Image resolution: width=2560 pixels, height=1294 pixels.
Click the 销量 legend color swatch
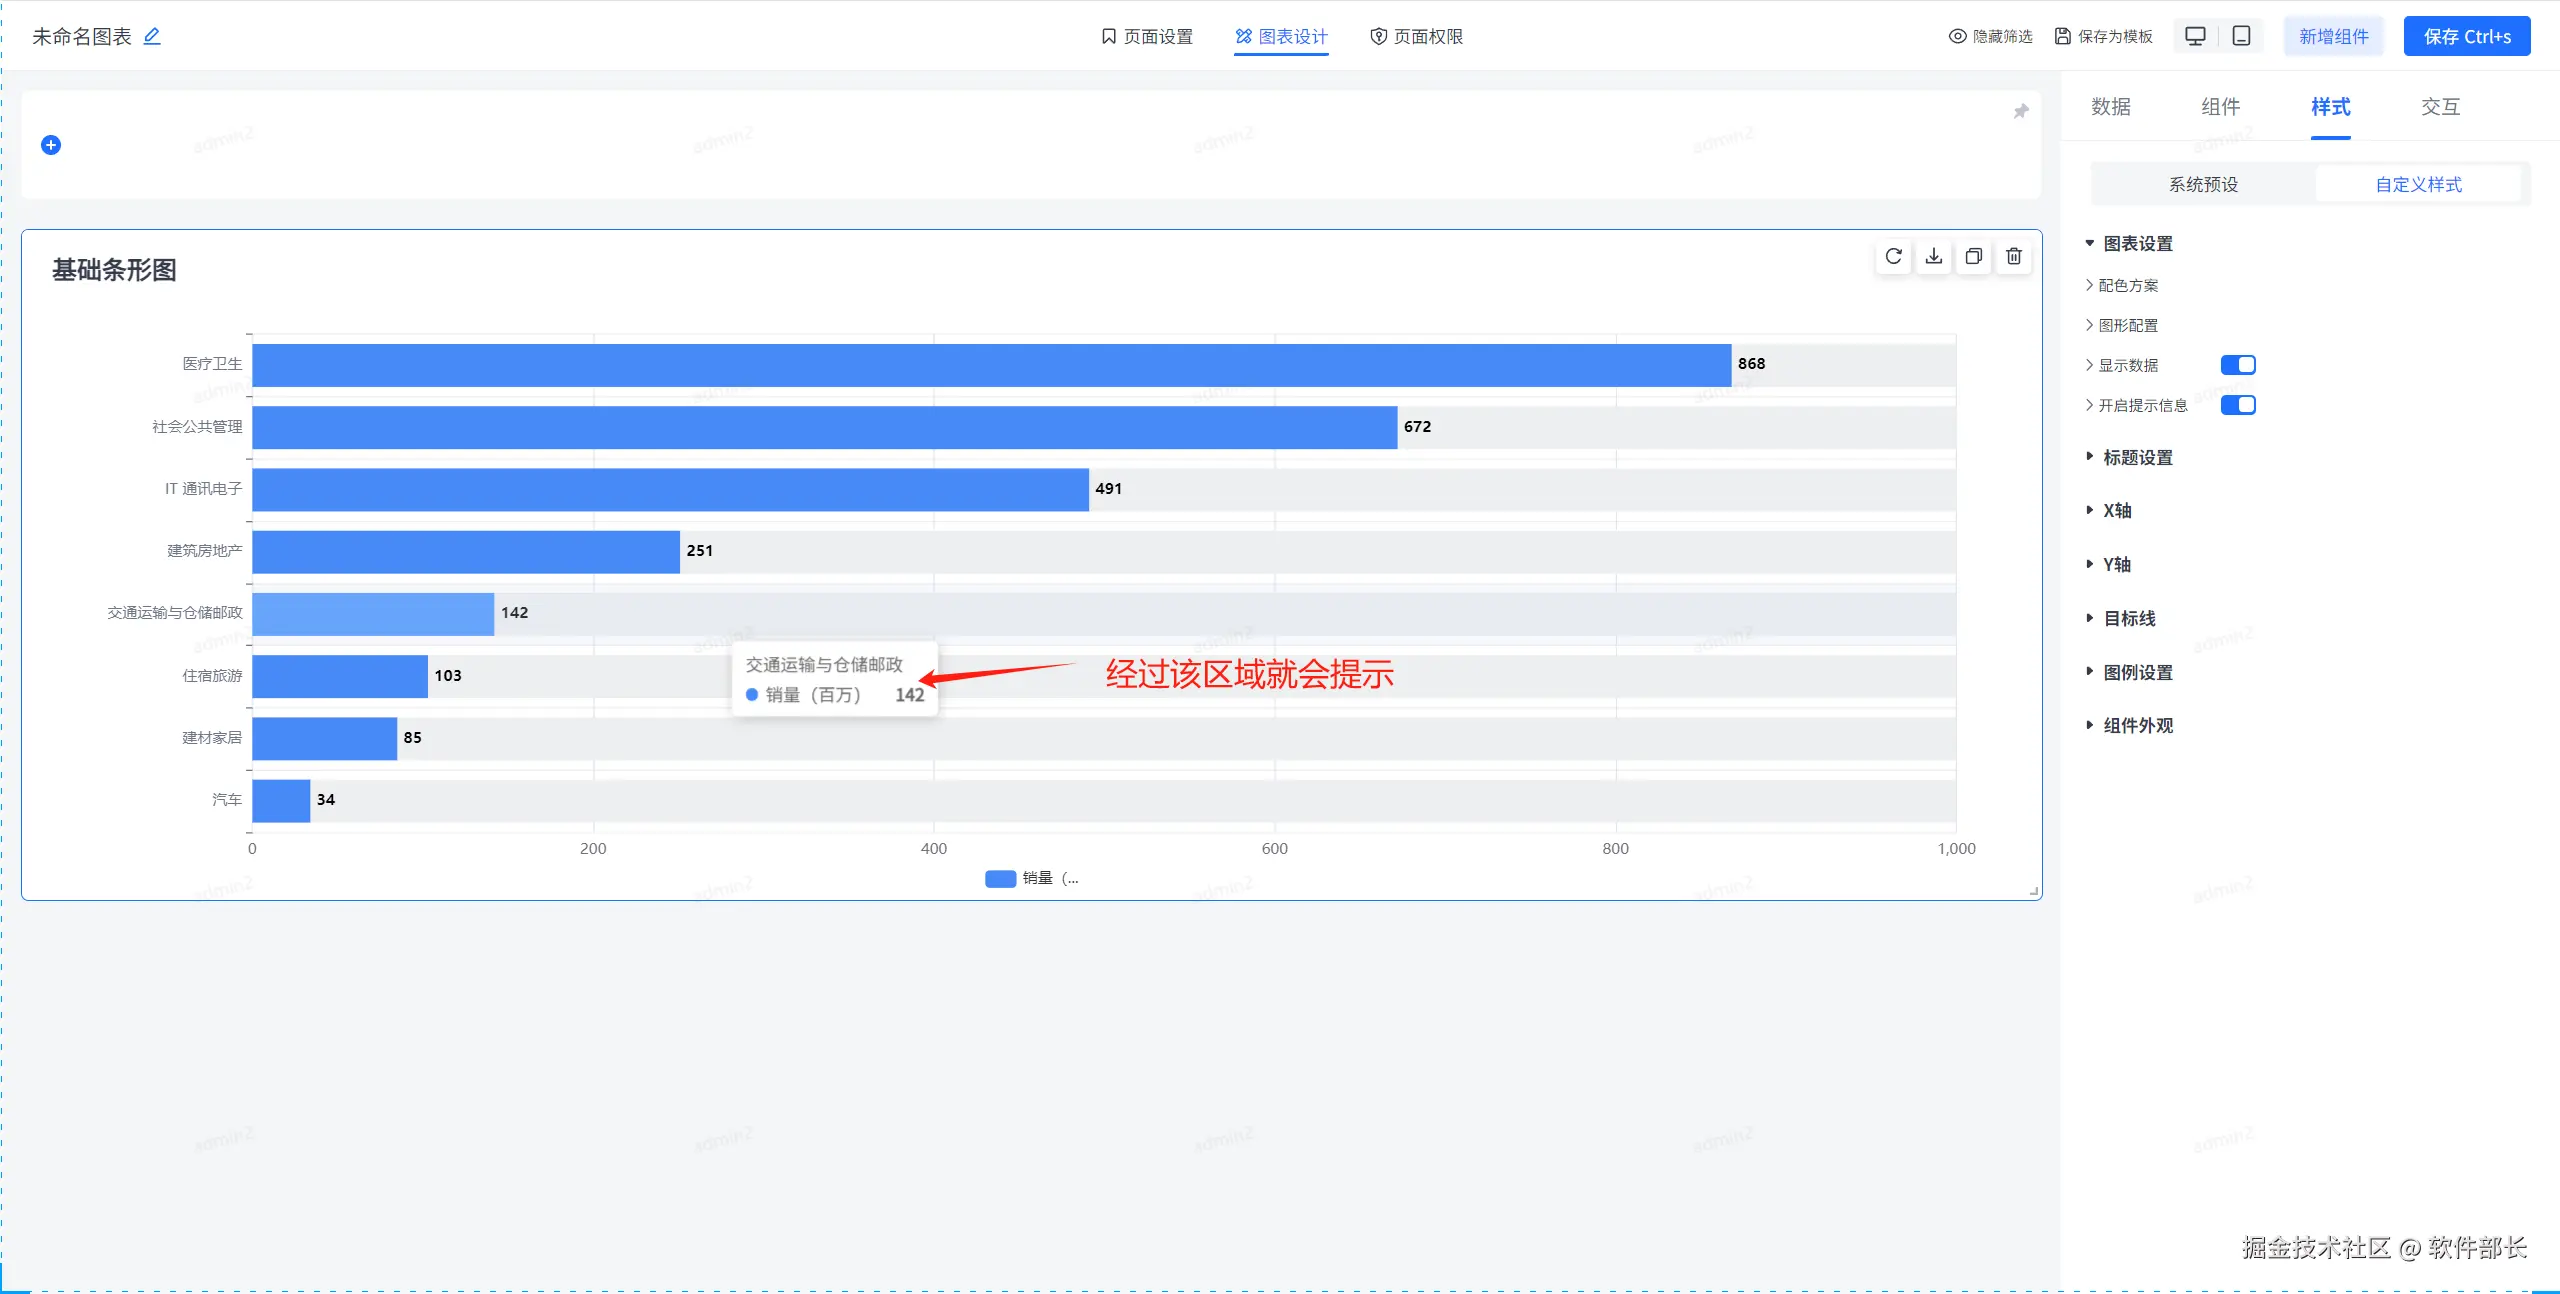pyautogui.click(x=1000, y=879)
